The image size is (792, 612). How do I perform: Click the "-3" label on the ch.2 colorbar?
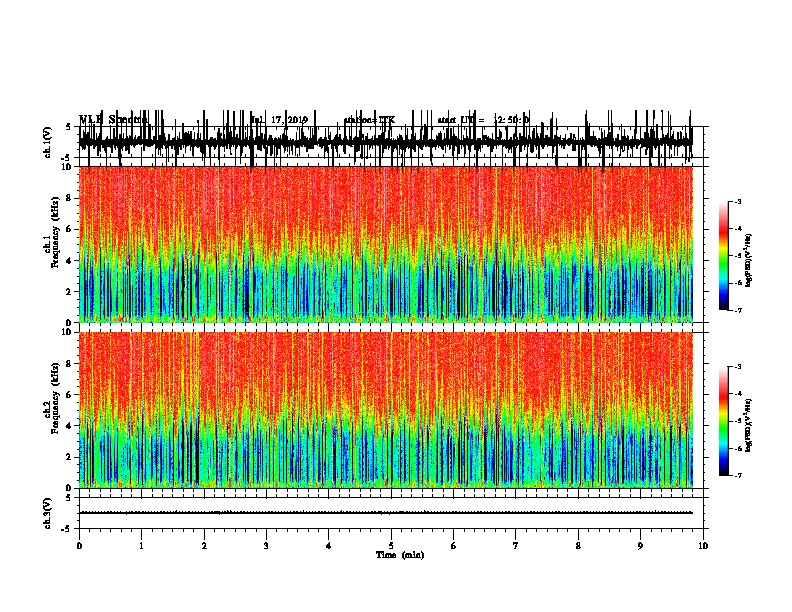738,367
